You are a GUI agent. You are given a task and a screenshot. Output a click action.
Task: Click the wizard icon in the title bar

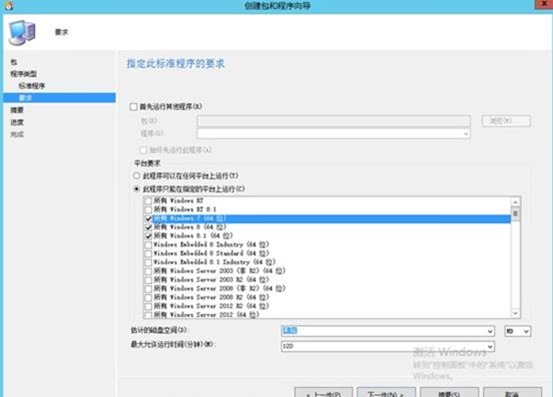(8, 5)
